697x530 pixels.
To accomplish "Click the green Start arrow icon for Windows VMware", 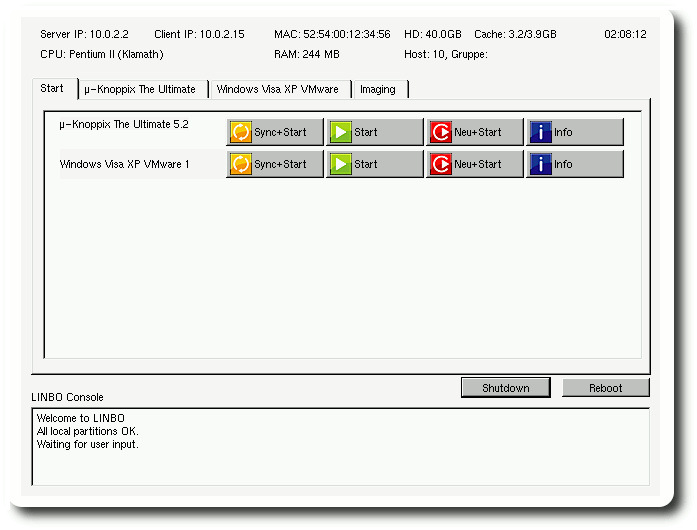I will 341,164.
